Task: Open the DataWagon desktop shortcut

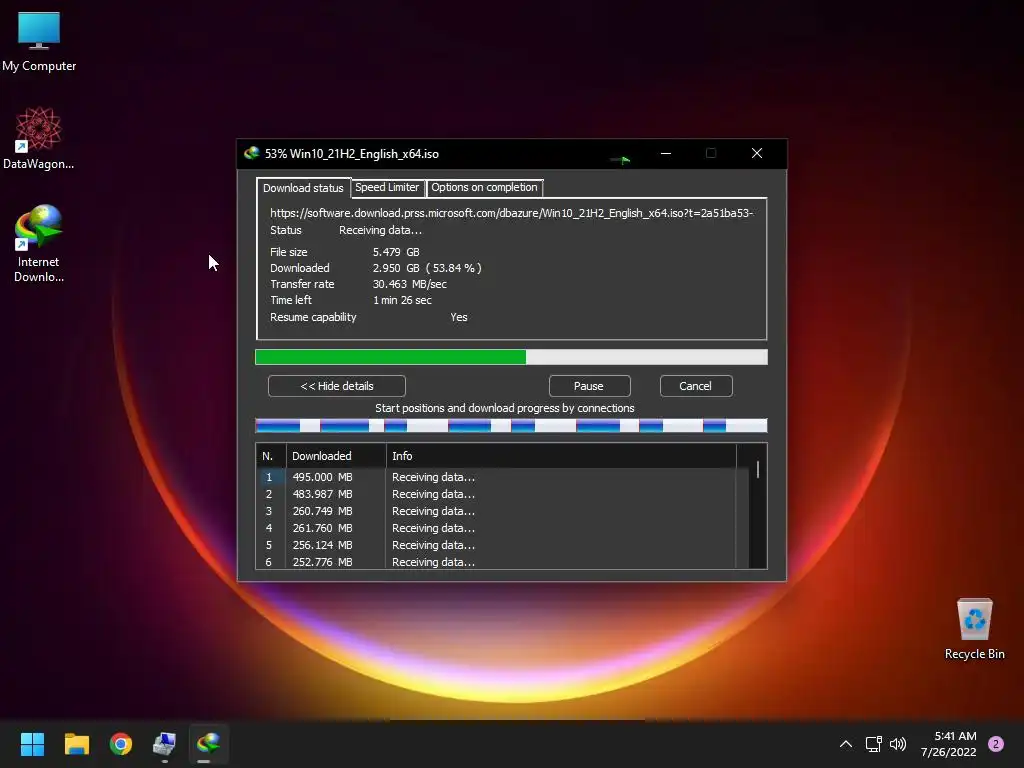Action: (x=39, y=138)
